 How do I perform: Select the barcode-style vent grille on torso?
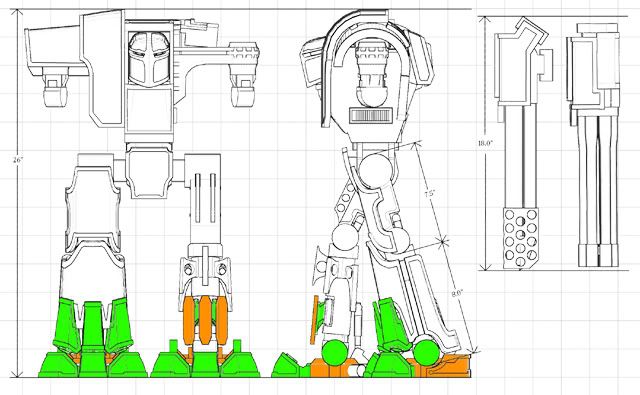point(371,115)
